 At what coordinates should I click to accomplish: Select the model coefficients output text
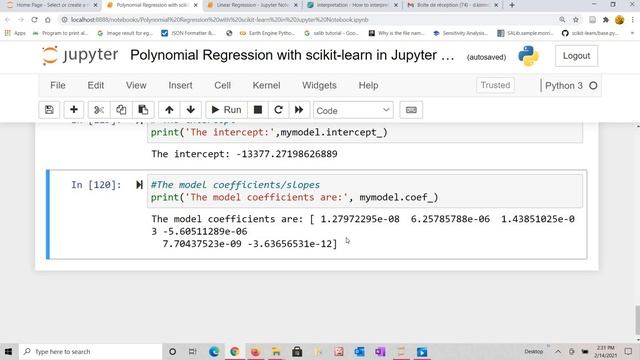tap(363, 231)
